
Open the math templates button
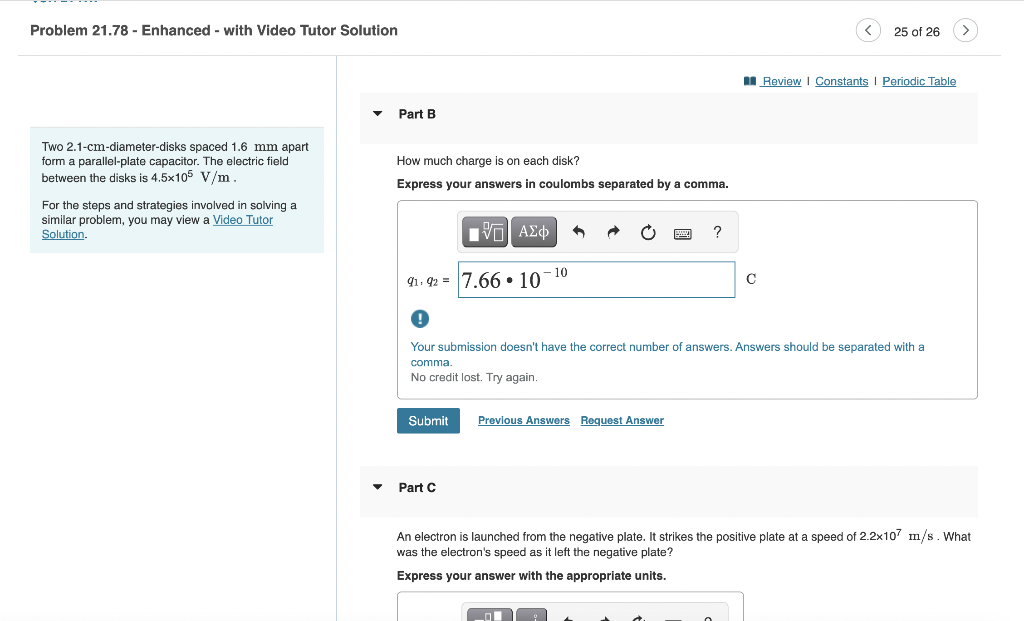pos(485,232)
